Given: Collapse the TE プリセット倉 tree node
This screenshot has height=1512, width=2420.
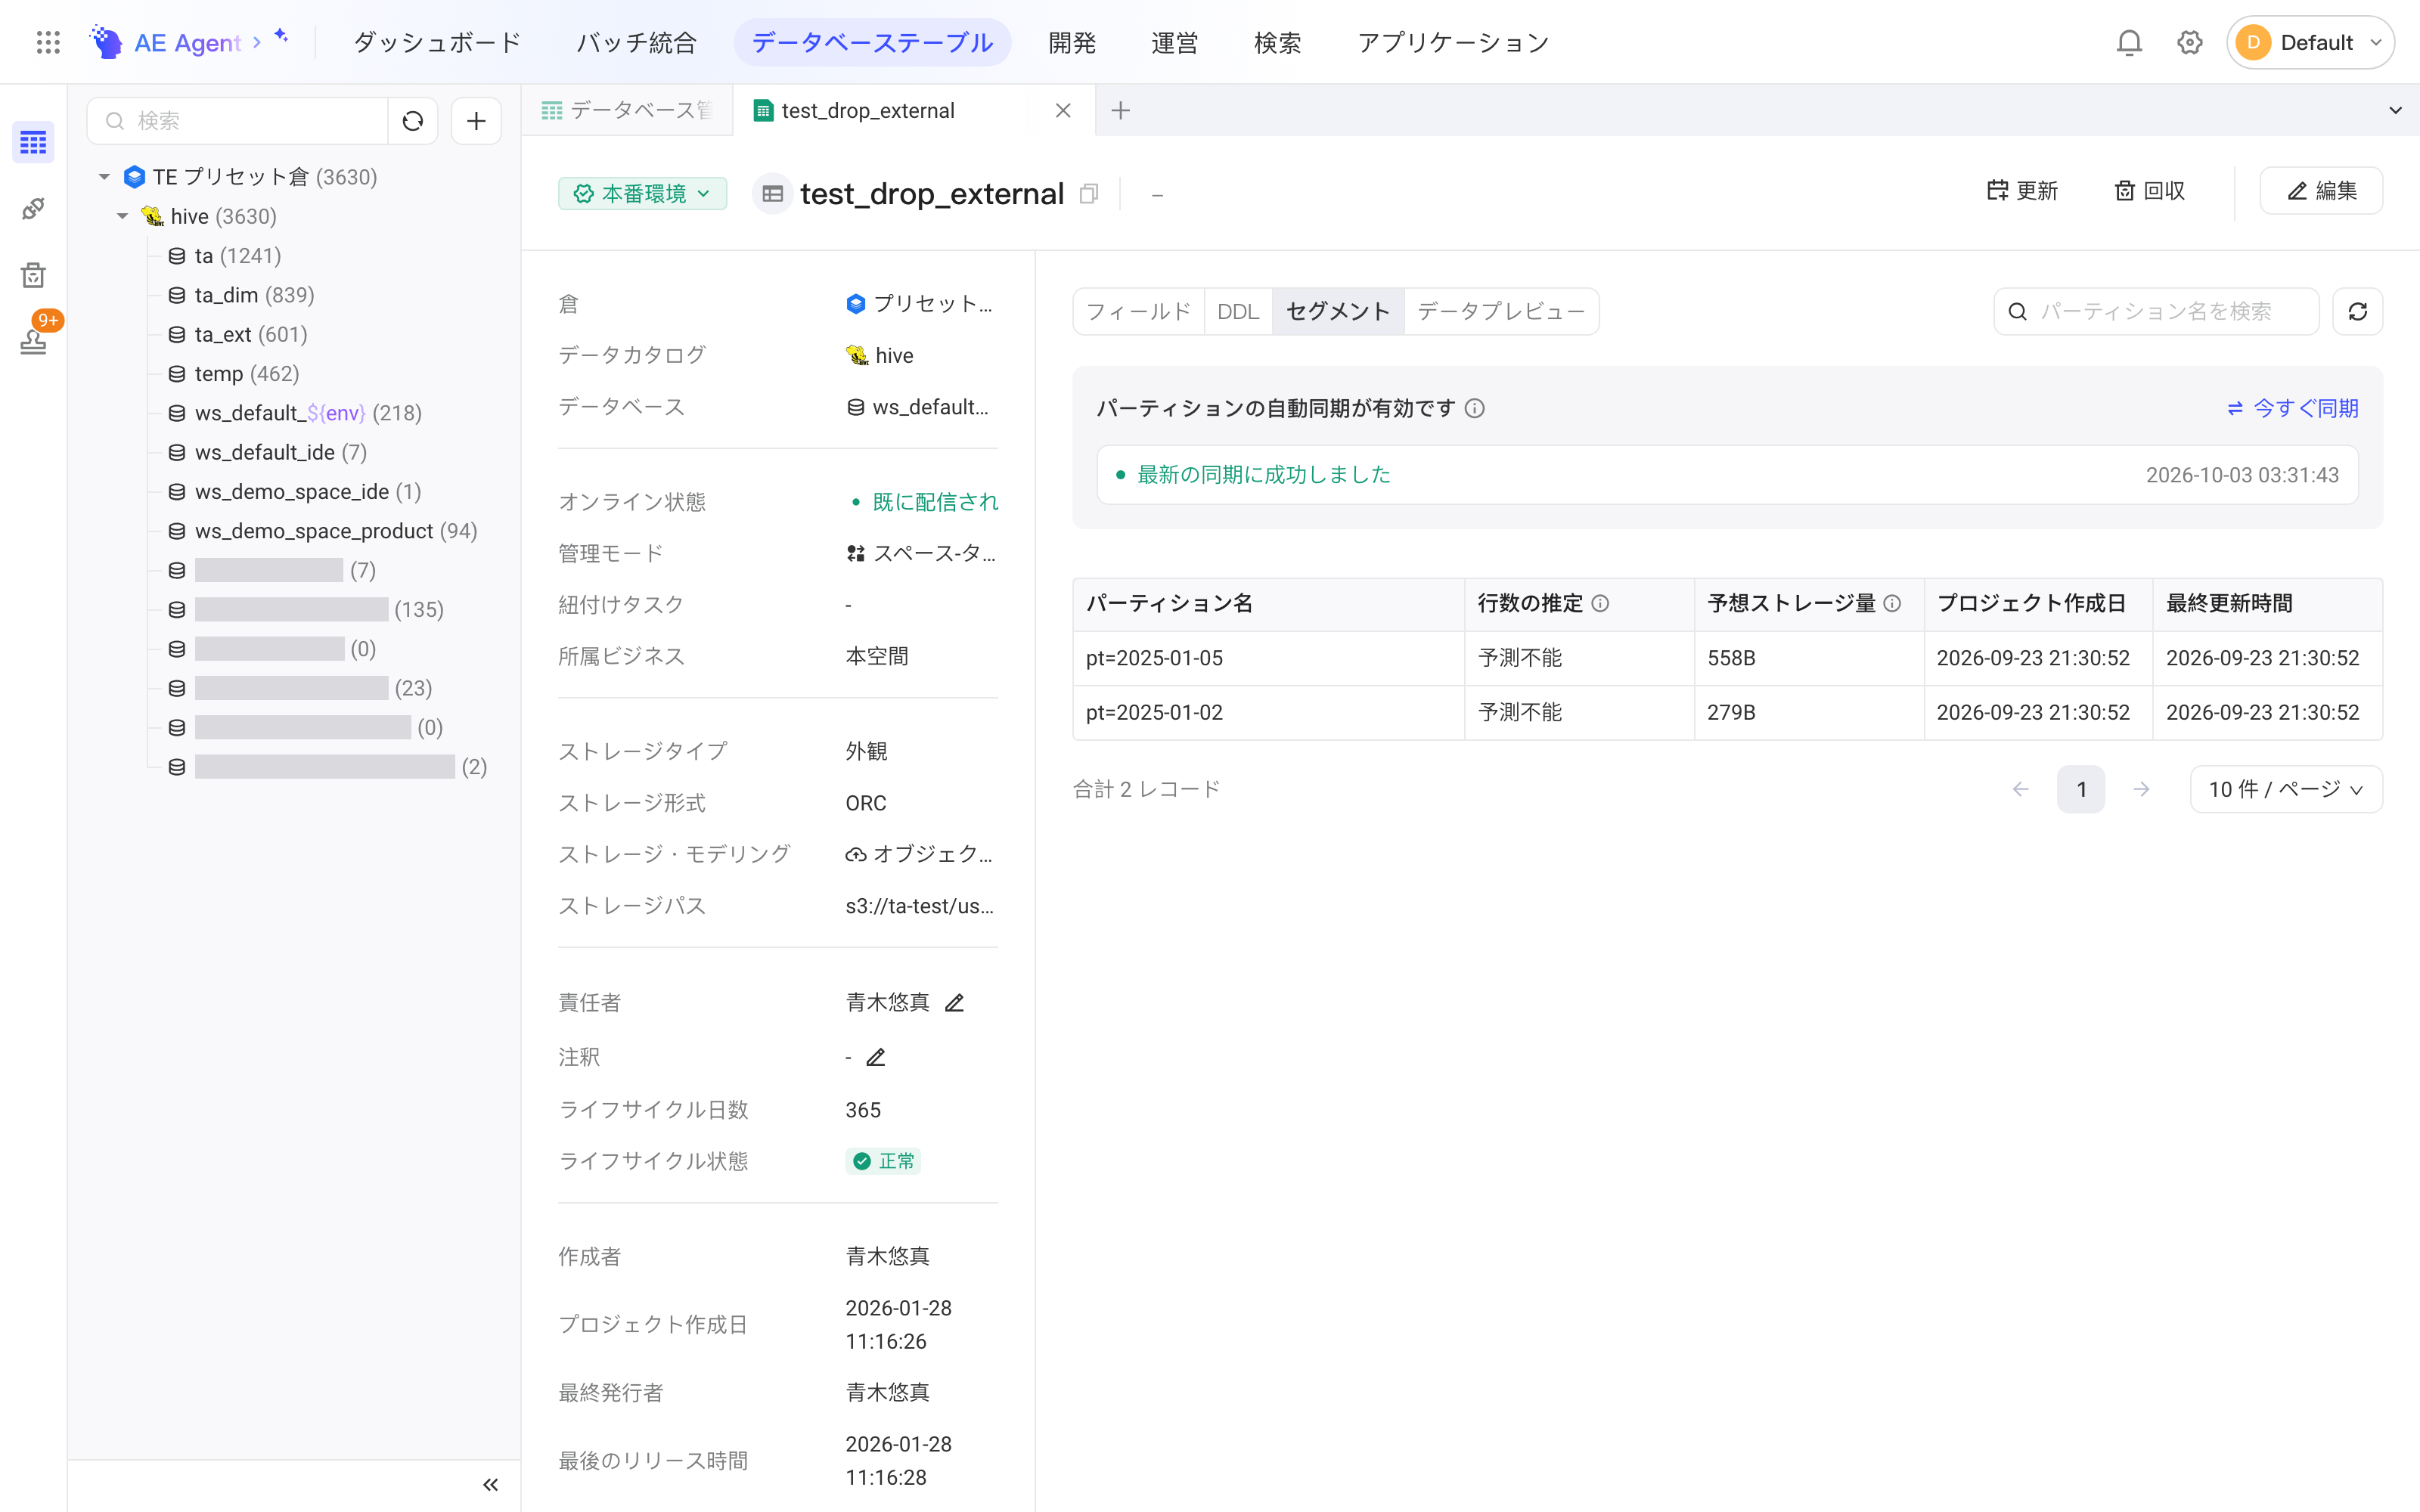Looking at the screenshot, I should (104, 177).
